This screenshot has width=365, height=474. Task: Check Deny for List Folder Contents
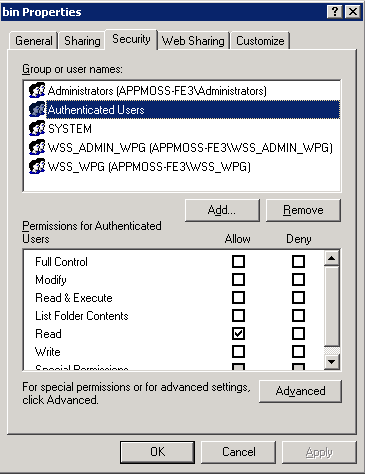pos(298,316)
